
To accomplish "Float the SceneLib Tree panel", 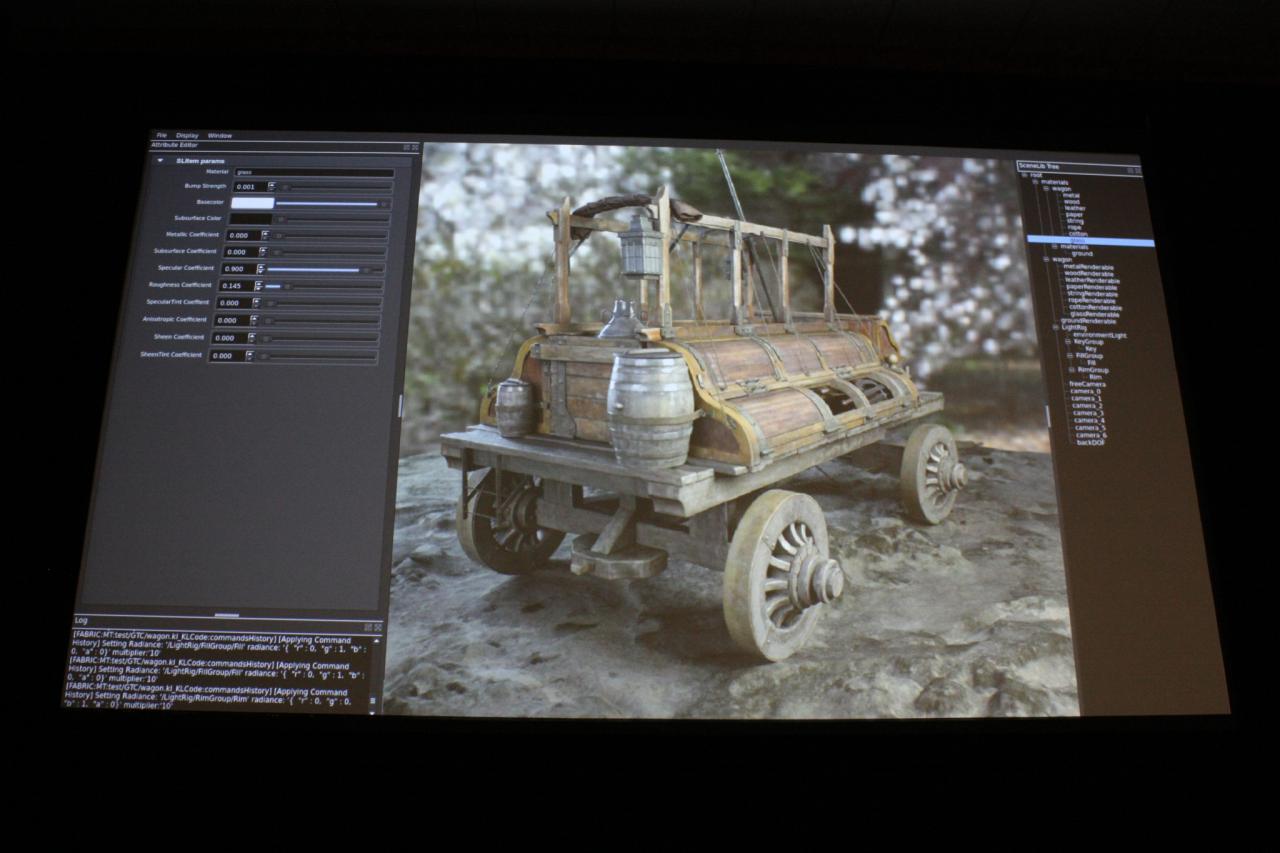I will click(1130, 170).
